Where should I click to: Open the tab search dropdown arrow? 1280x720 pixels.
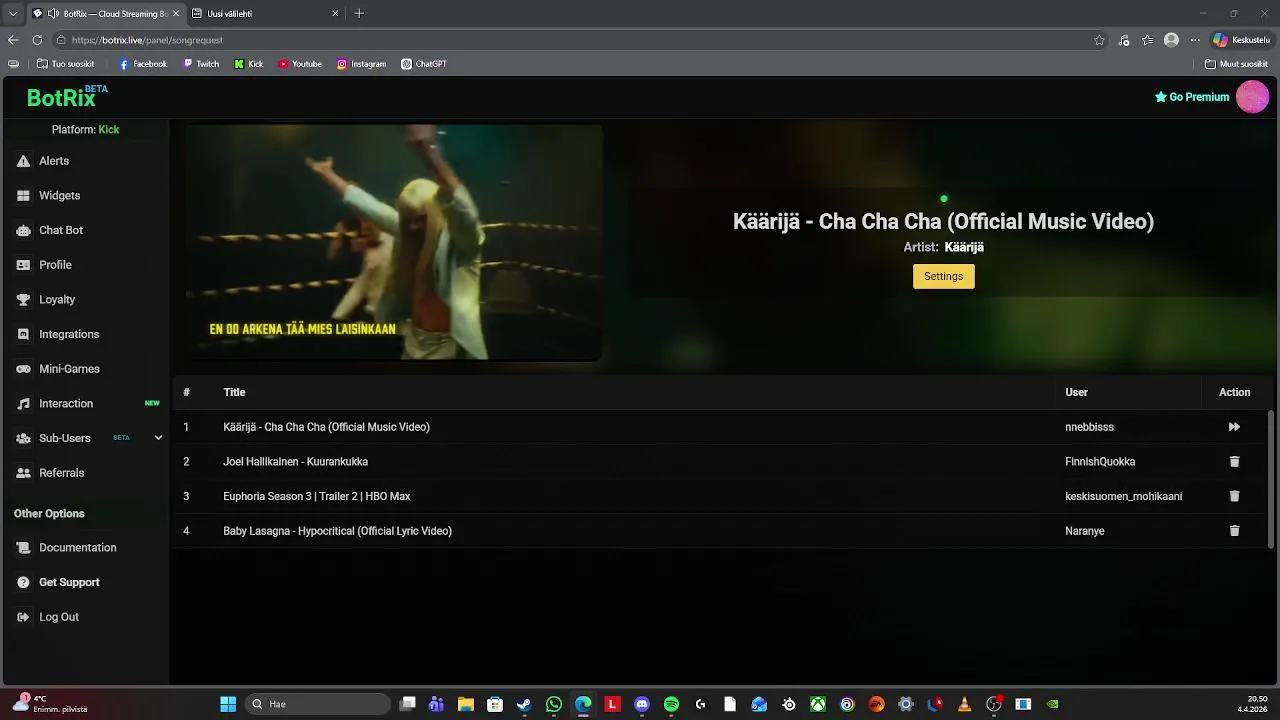coord(13,14)
